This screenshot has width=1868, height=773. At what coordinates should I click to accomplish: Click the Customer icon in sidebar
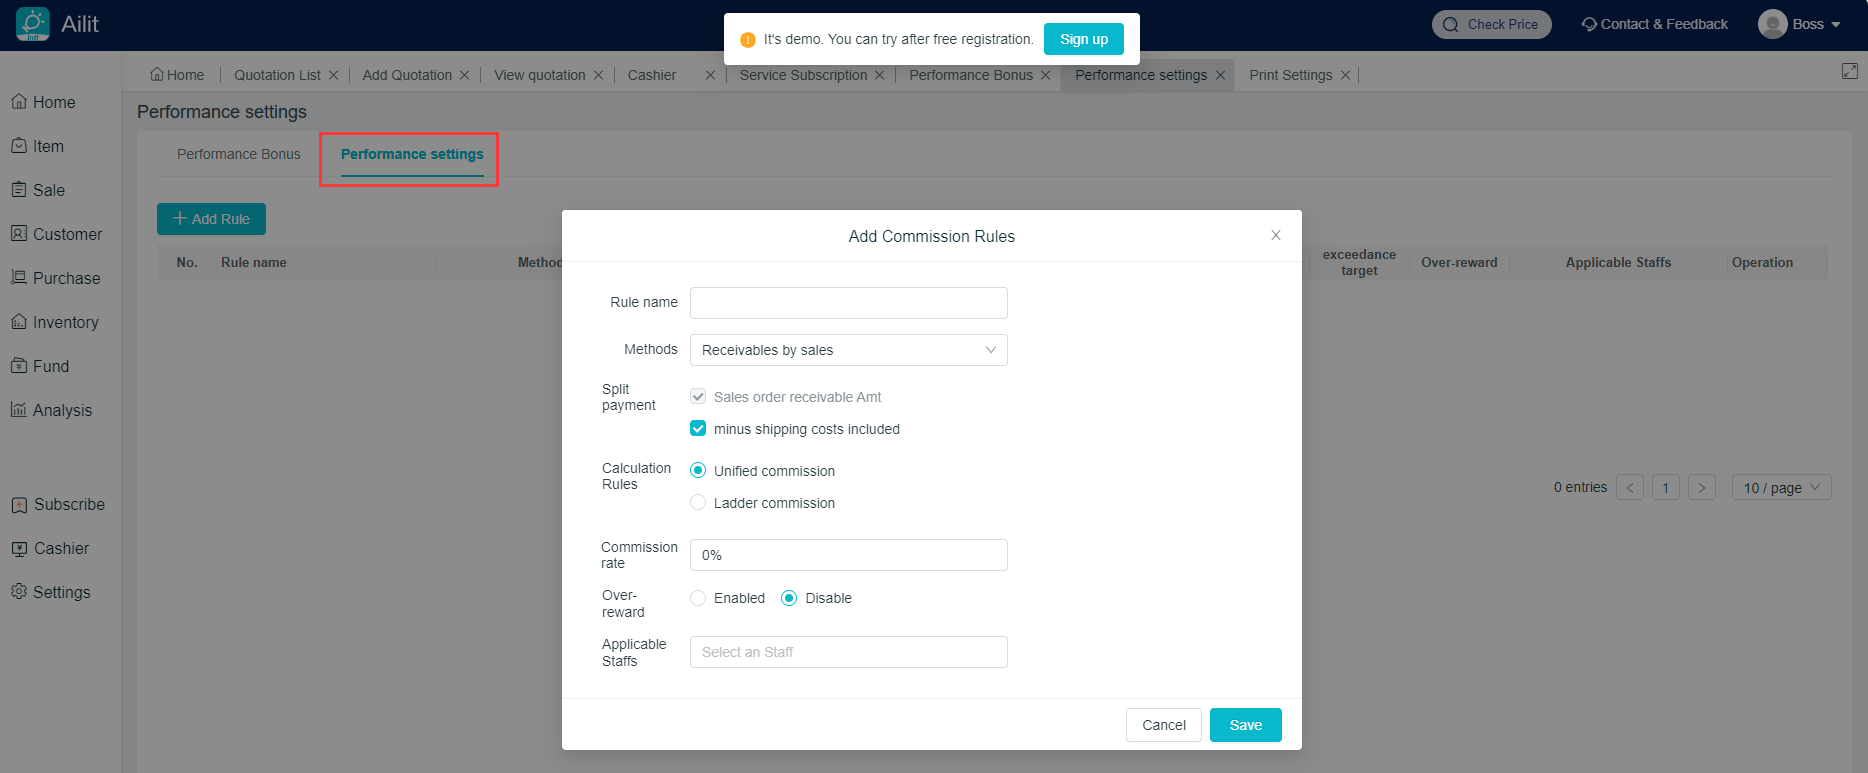pyautogui.click(x=19, y=234)
